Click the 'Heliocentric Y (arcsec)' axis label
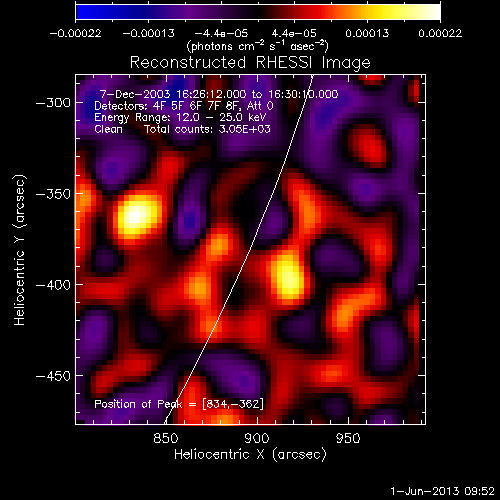The height and width of the screenshot is (500, 500). pos(20,250)
